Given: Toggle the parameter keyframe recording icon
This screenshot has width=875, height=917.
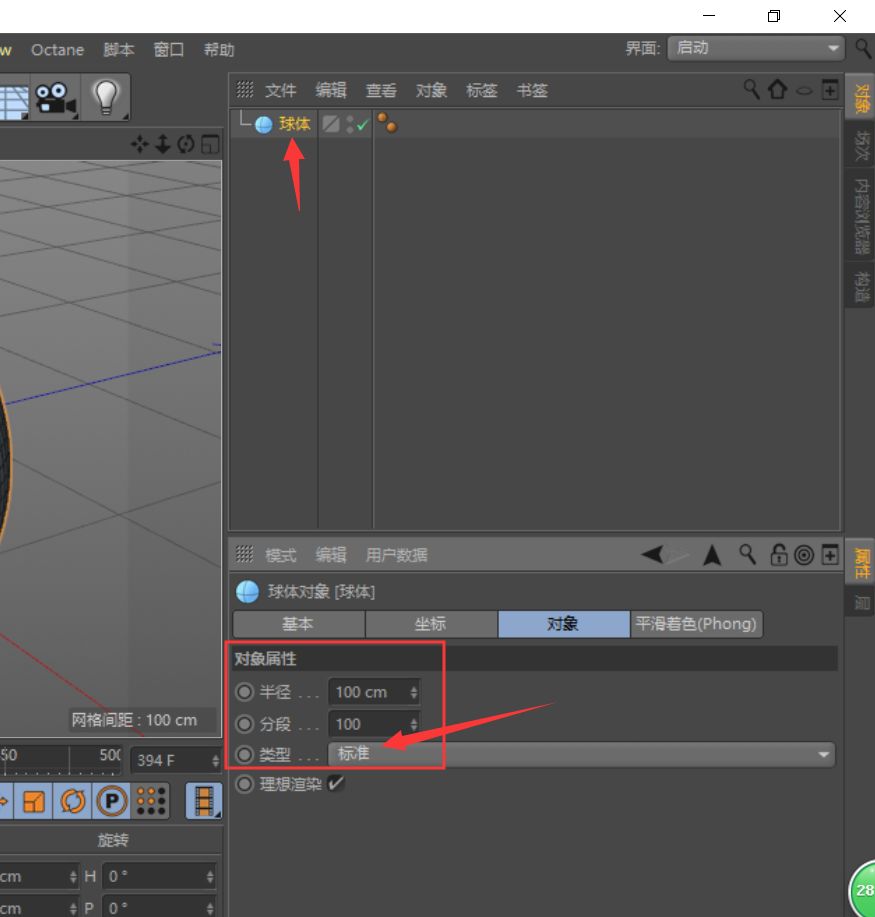Looking at the screenshot, I should pyautogui.click(x=111, y=801).
